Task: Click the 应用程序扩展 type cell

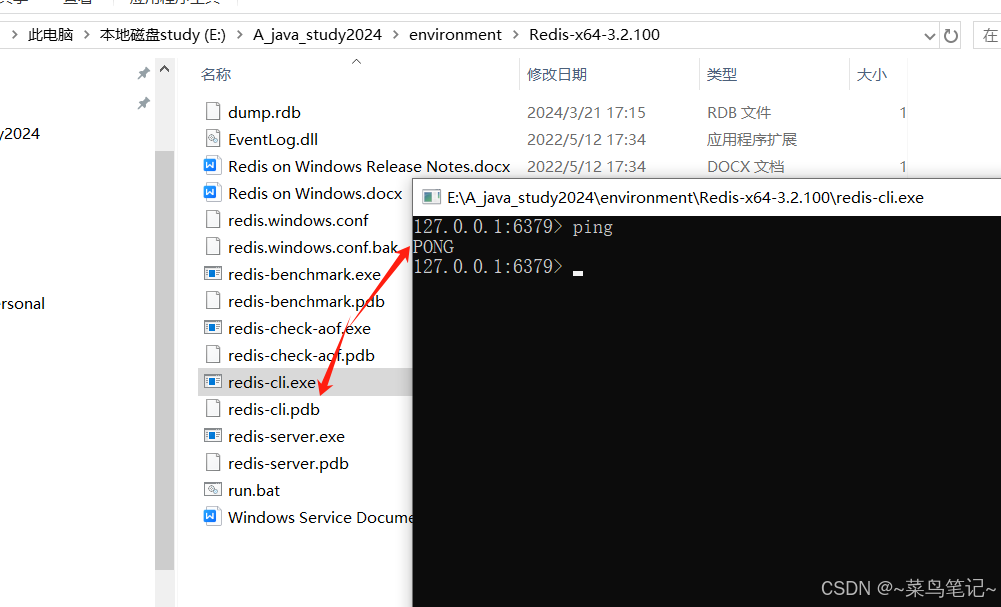Action: point(751,139)
